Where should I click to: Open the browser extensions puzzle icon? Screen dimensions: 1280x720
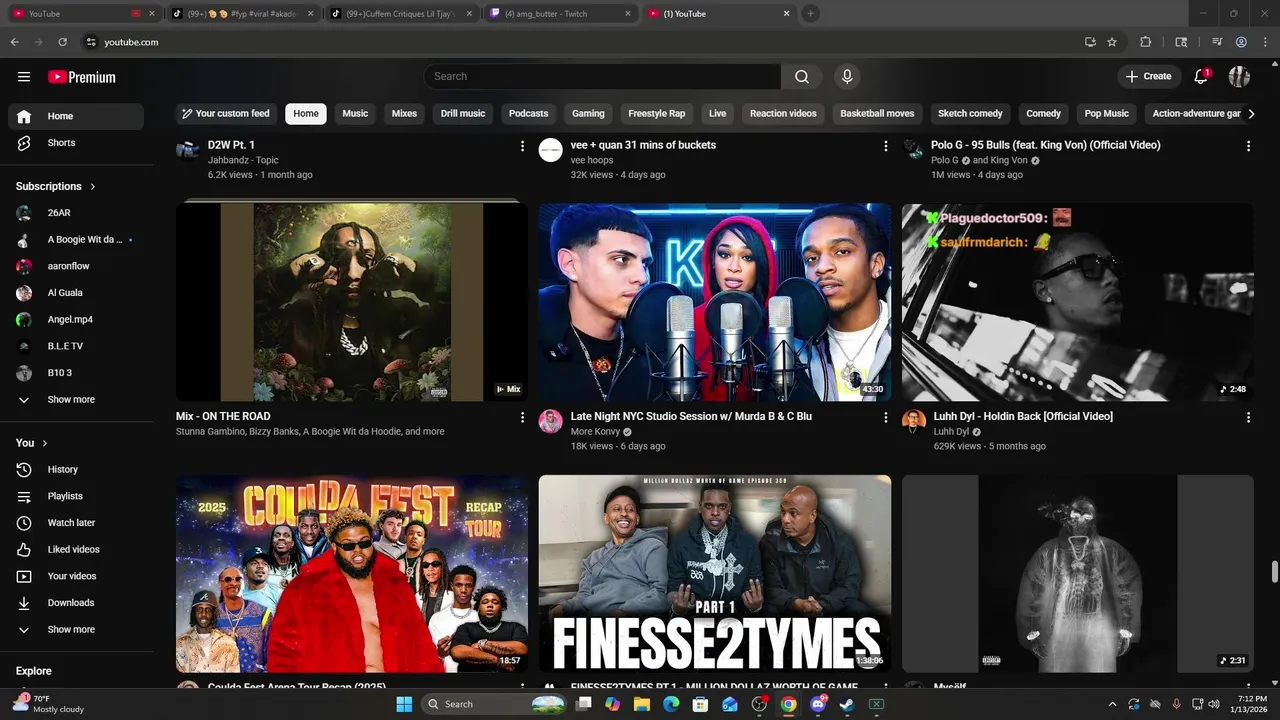1146,42
